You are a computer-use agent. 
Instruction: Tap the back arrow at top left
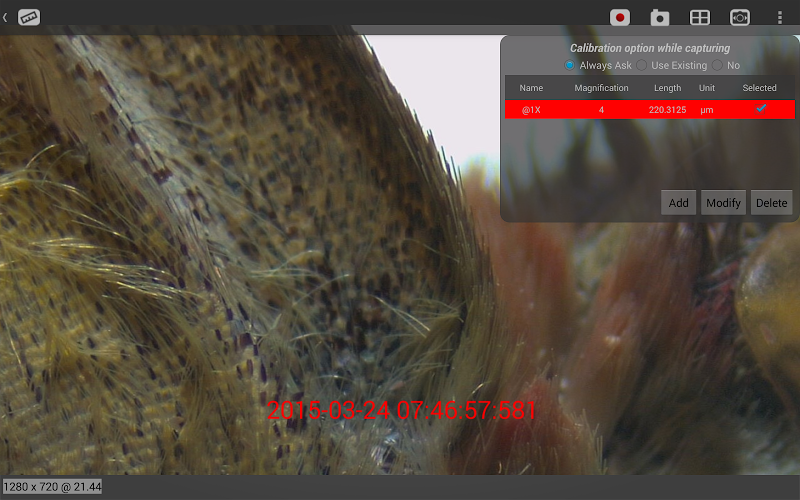5,17
